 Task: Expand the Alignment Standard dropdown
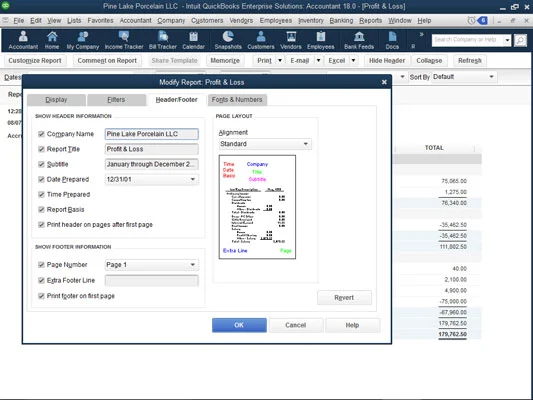[306, 144]
